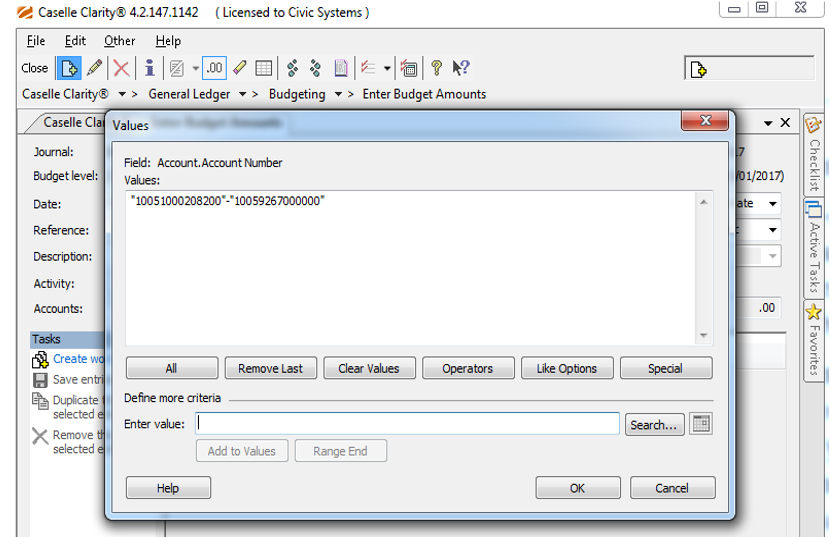Click the Range End button
This screenshot has width=835, height=537.
pos(340,451)
